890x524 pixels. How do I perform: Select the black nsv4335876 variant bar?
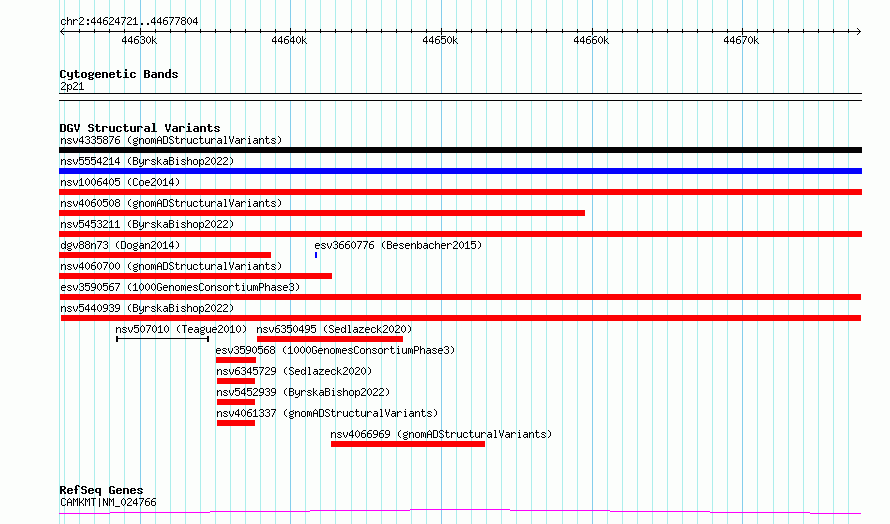[x=460, y=150]
